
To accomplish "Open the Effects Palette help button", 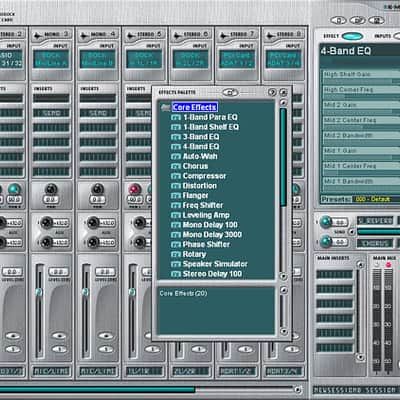I will 272,92.
